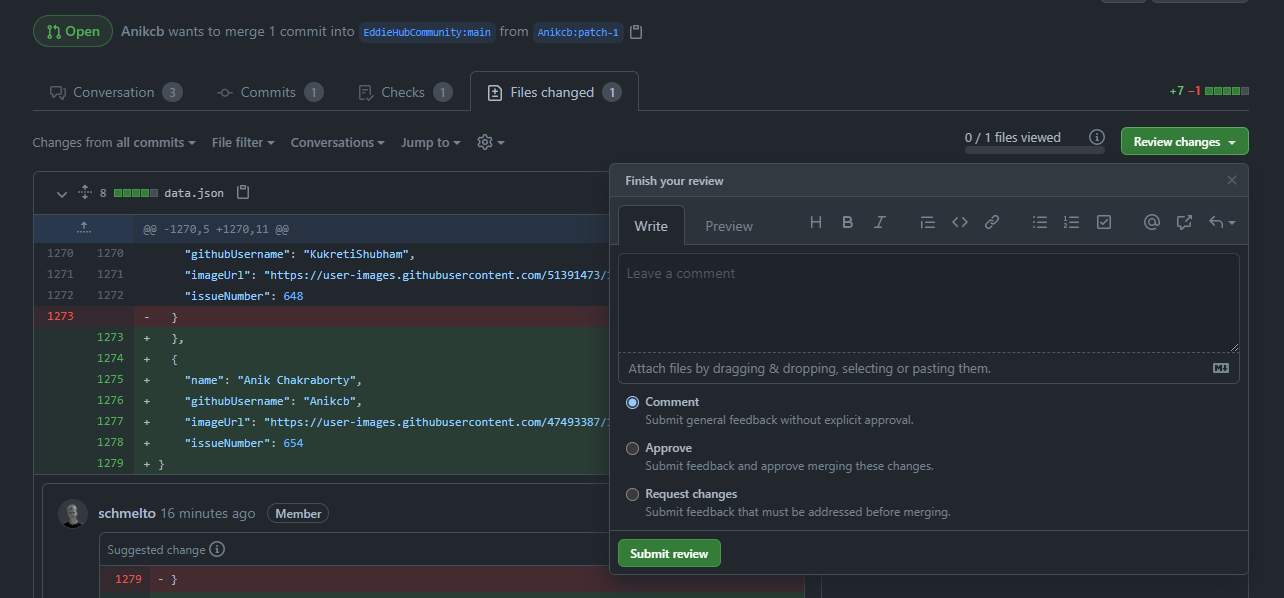
Task: Insert a bulleted list
Action: (x=1040, y=223)
